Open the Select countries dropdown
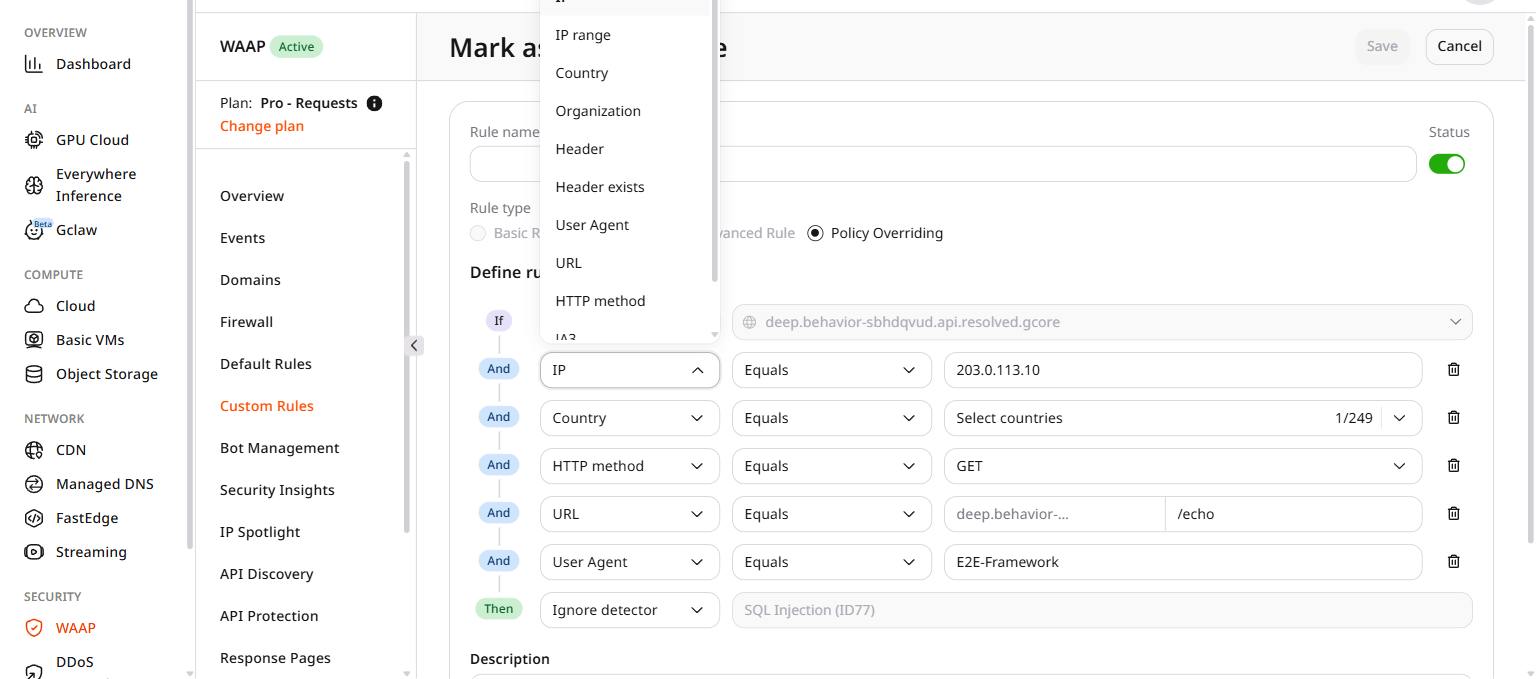 tap(1183, 418)
